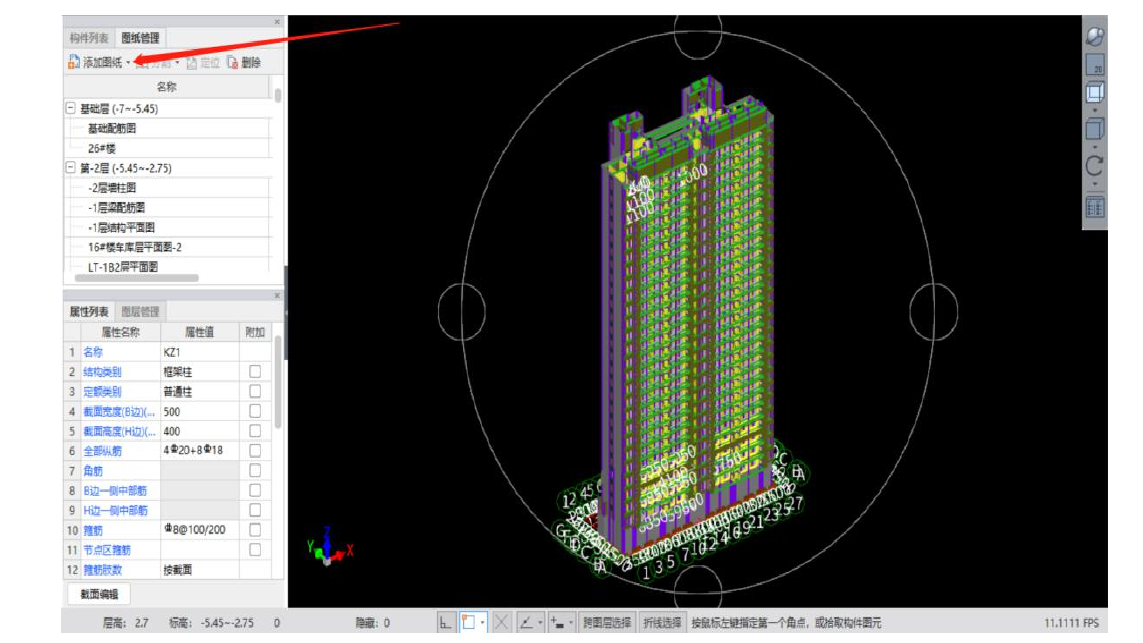
Task: Switch to the 属性列表 tab
Action: point(89,312)
